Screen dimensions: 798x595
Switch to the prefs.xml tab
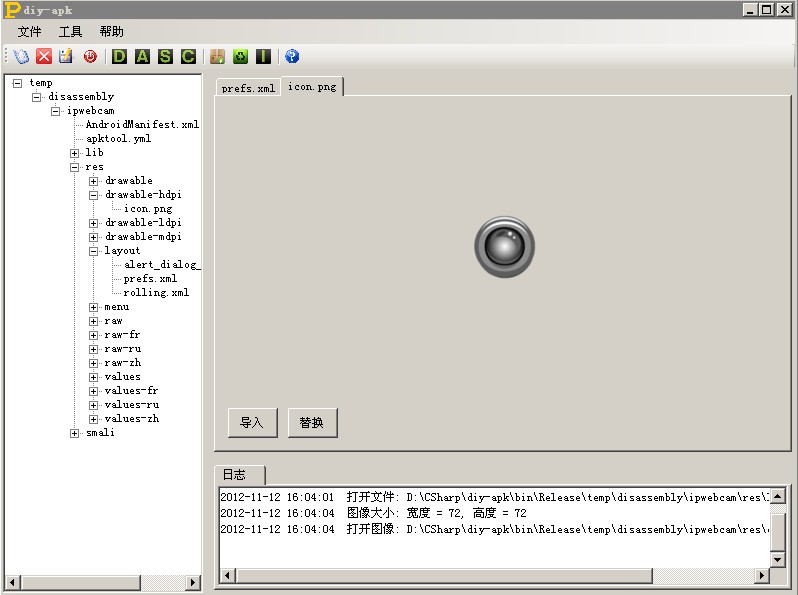(x=248, y=88)
